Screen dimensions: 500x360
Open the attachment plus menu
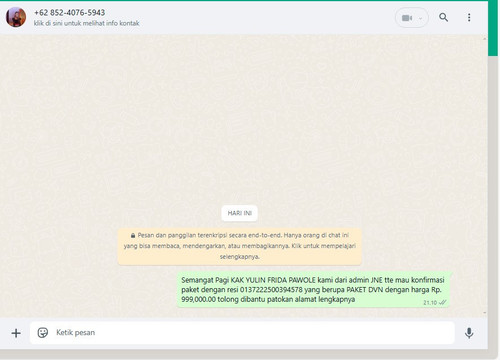pos(16,333)
